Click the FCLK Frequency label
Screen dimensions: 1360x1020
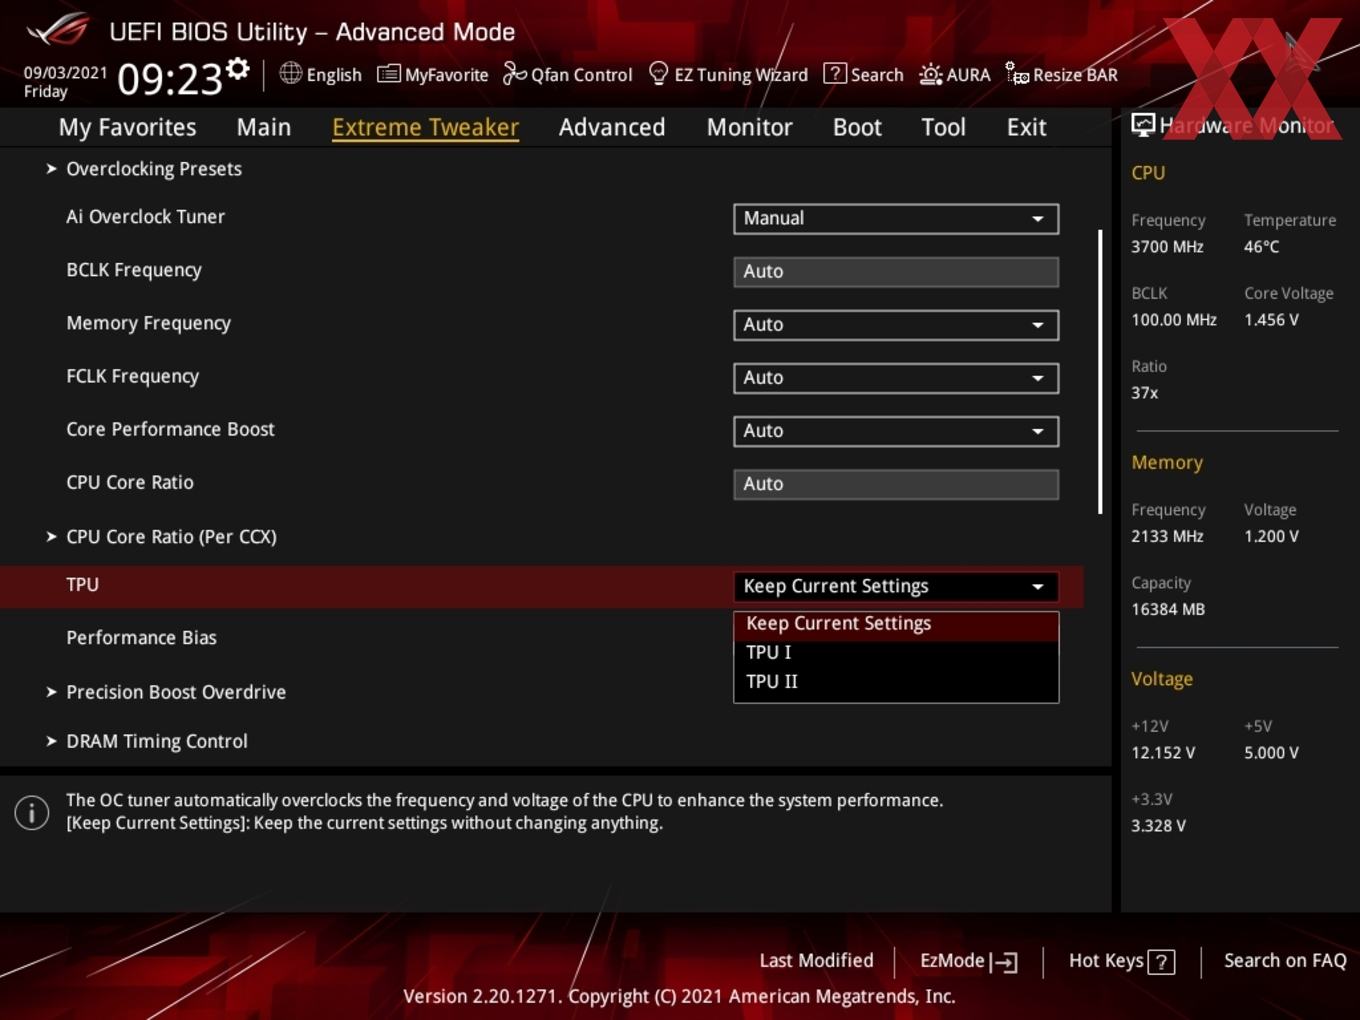(x=132, y=376)
